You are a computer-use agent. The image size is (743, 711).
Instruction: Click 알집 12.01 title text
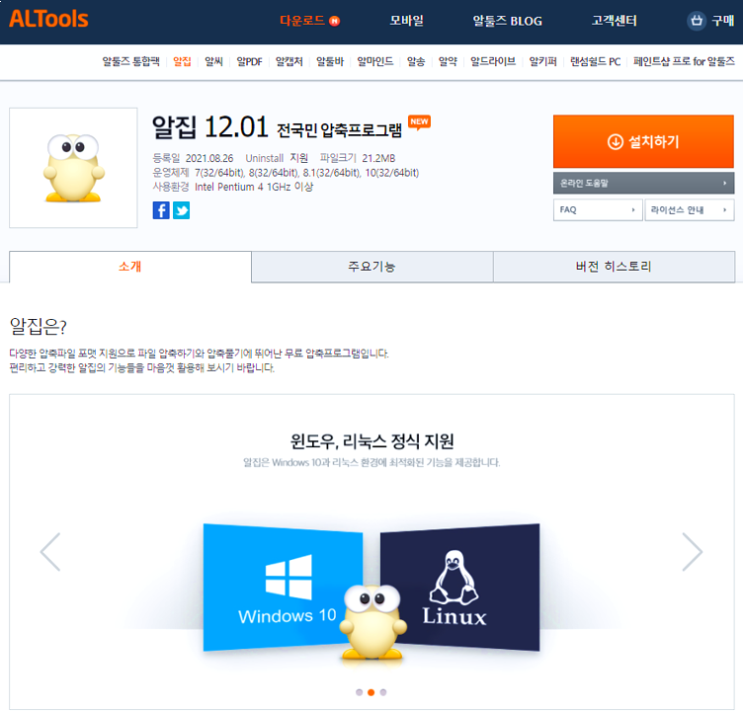click(210, 127)
